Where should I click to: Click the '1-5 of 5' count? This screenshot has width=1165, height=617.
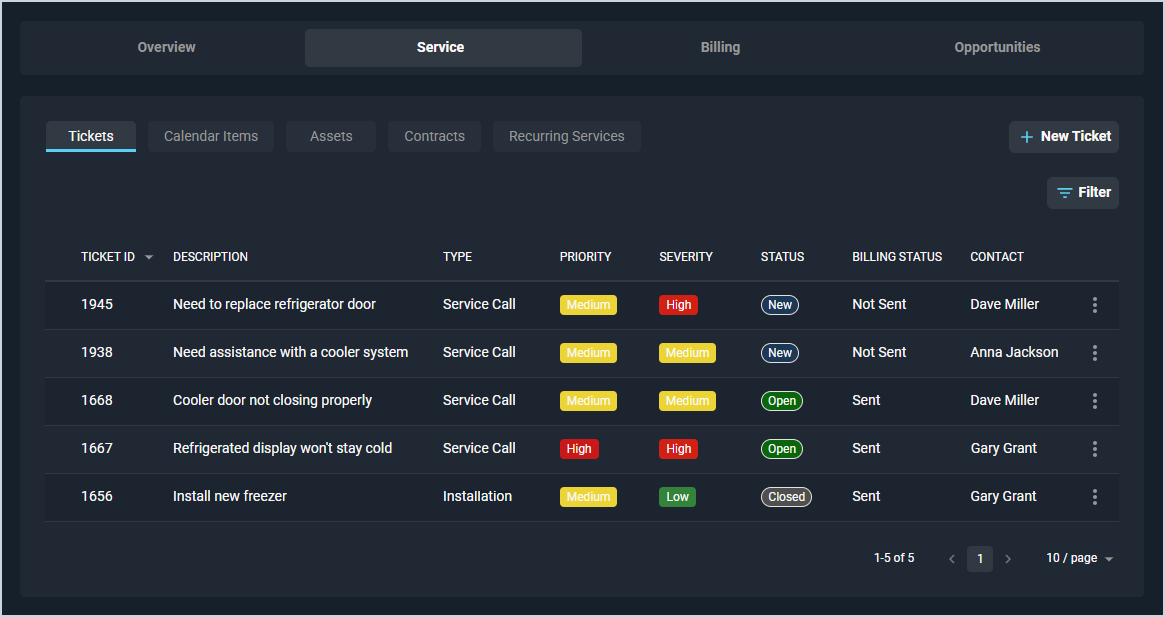[x=894, y=558]
